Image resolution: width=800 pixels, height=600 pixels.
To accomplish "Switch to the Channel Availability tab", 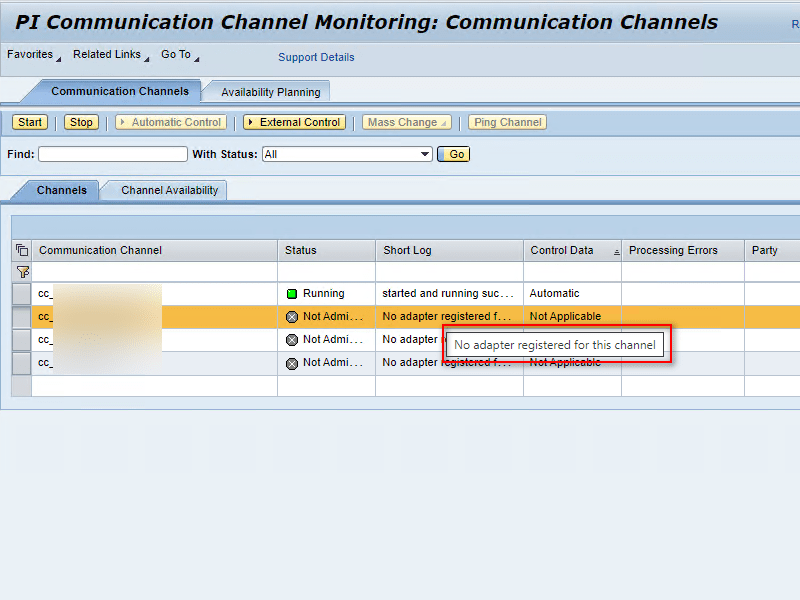I will (x=169, y=190).
